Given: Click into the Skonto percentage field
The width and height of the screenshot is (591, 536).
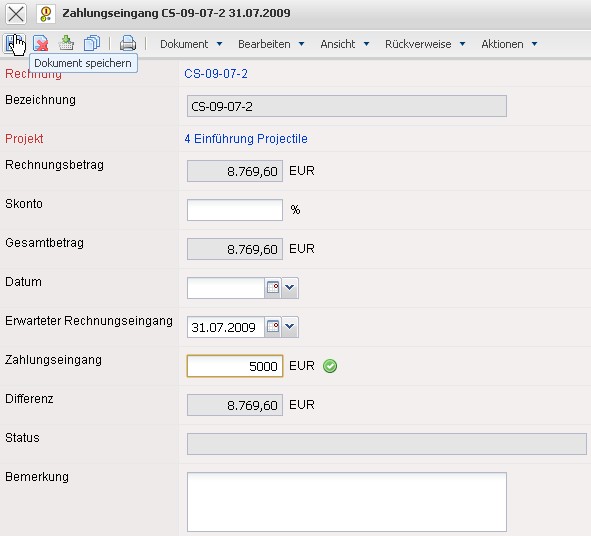Looking at the screenshot, I should (x=235, y=210).
